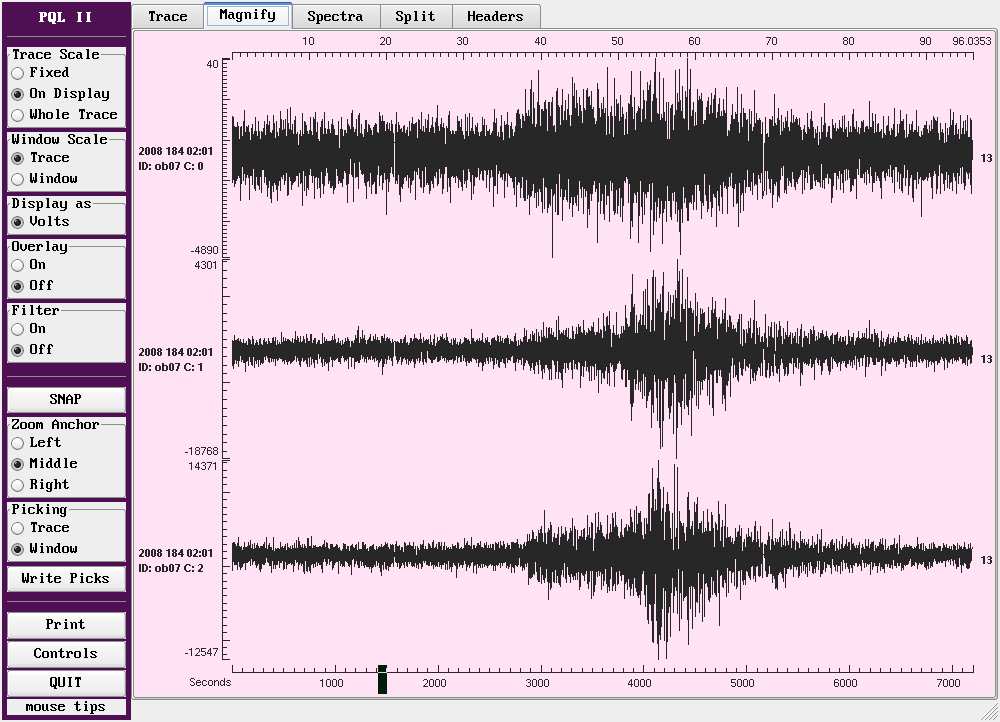This screenshot has width=1000, height=722.
Task: Choose Trace picking mode
Action: pyautogui.click(x=18, y=528)
